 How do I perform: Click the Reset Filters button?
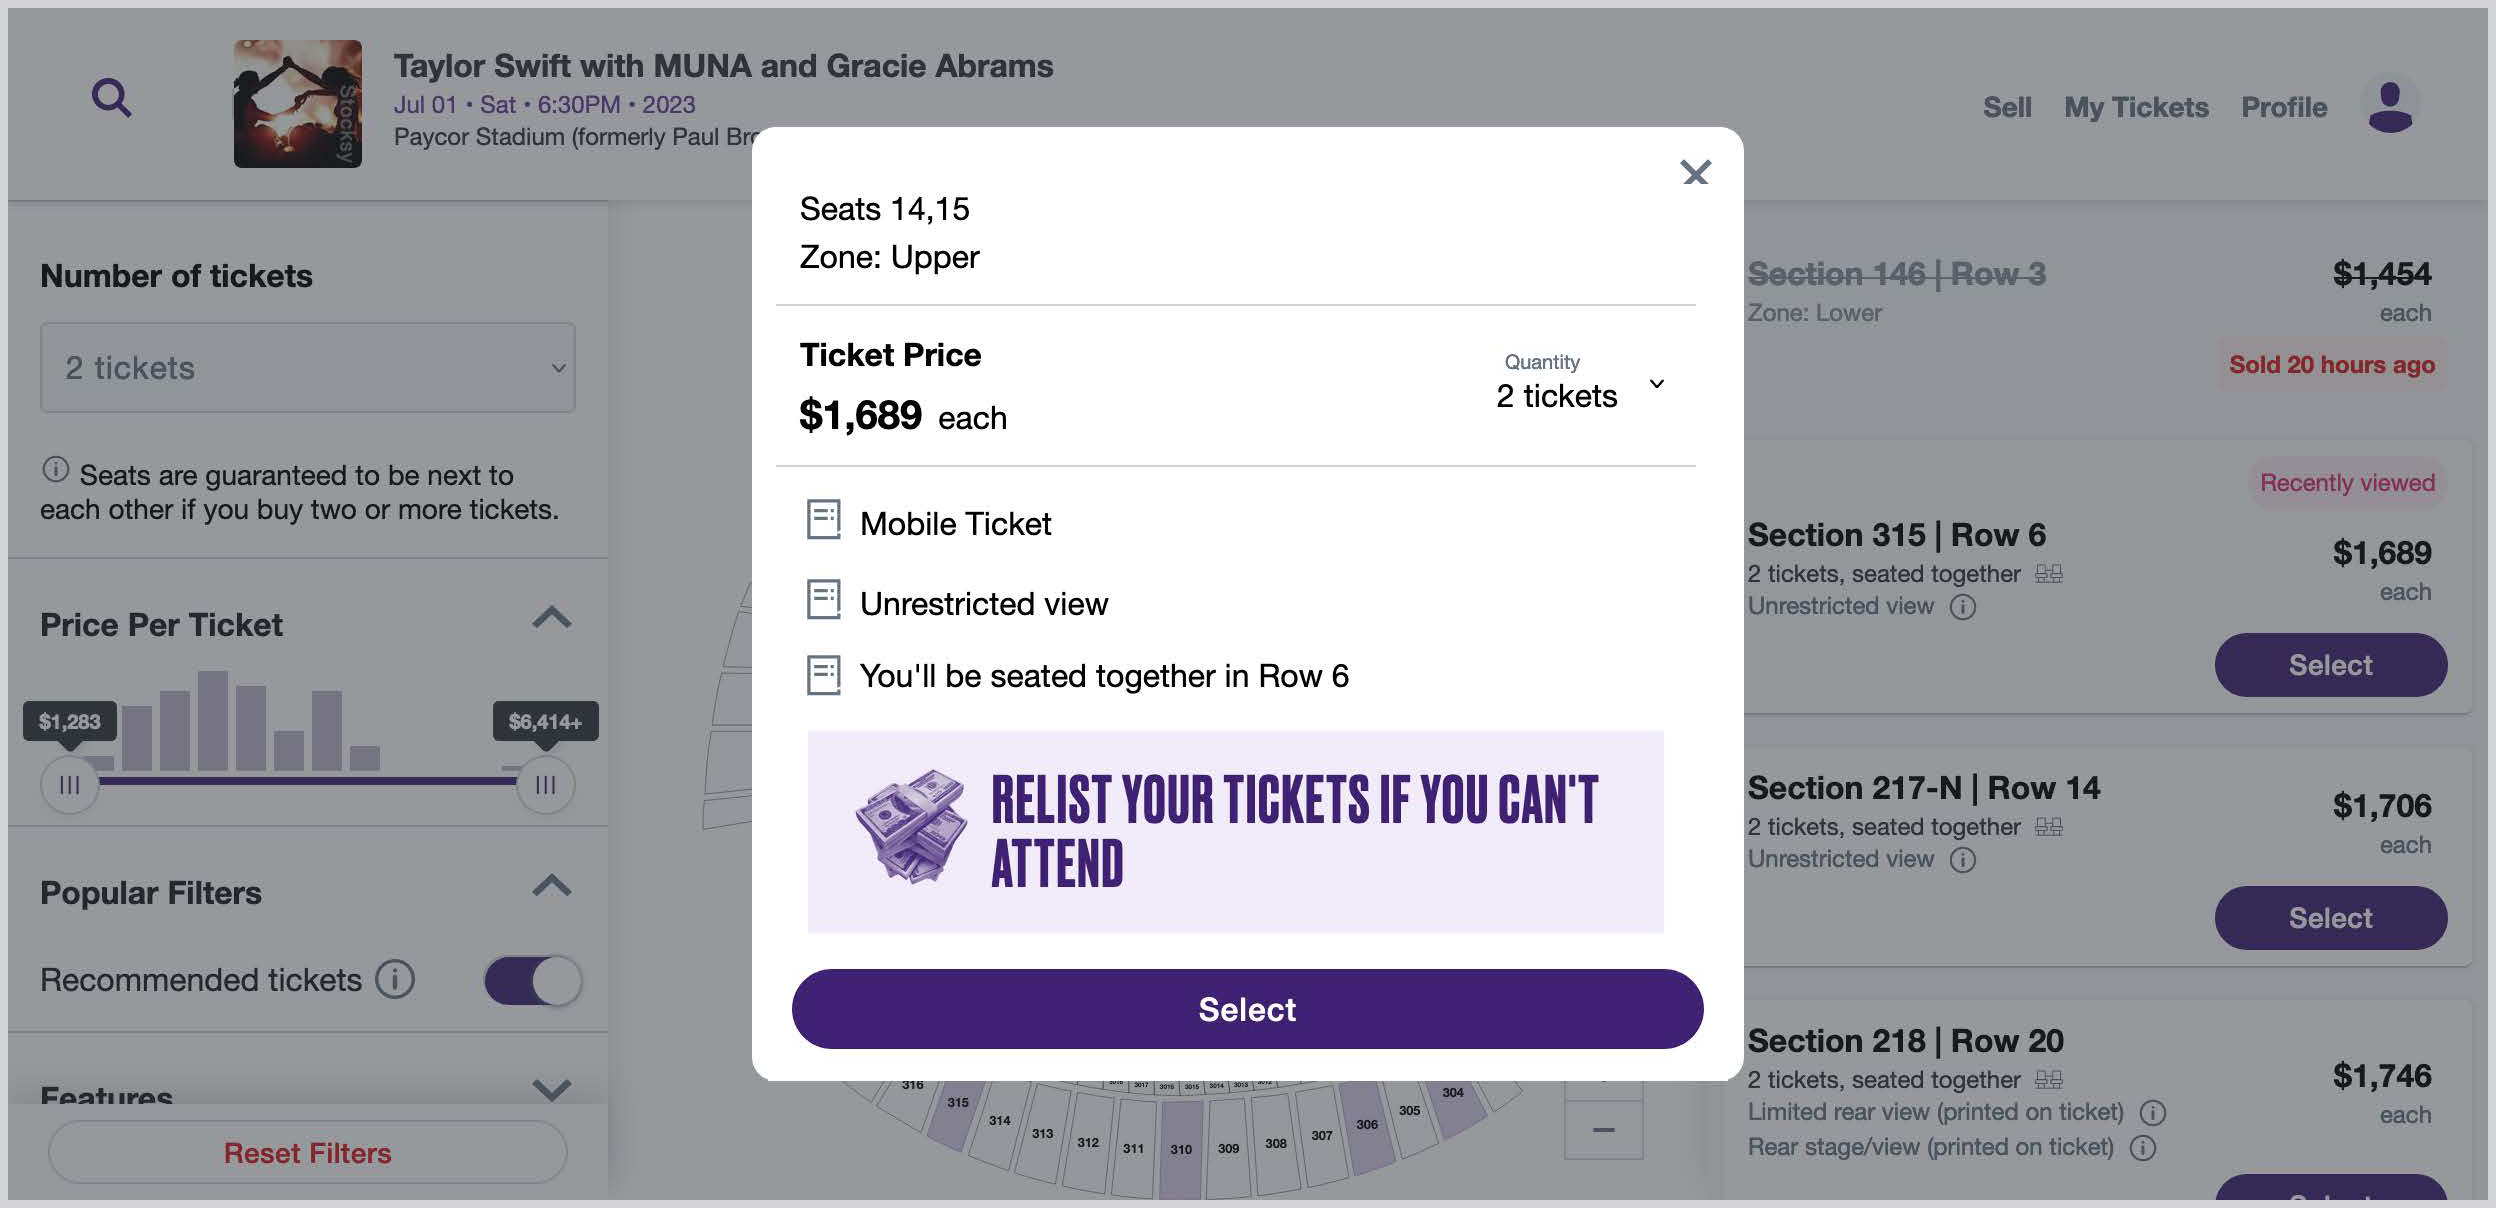tap(307, 1153)
